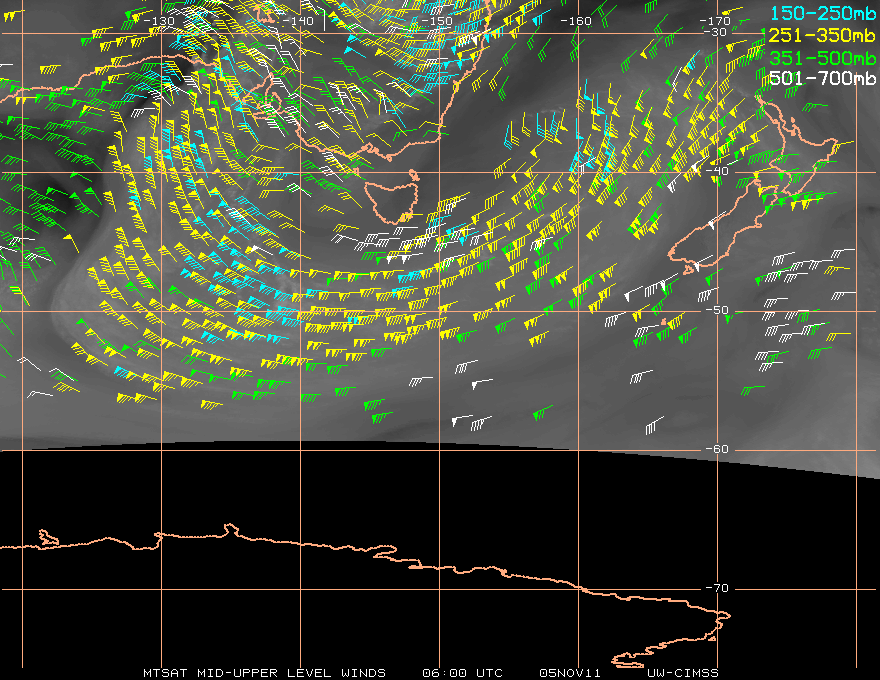The image size is (880, 680).
Task: Click the -140 longitude label
Action: 298,21
